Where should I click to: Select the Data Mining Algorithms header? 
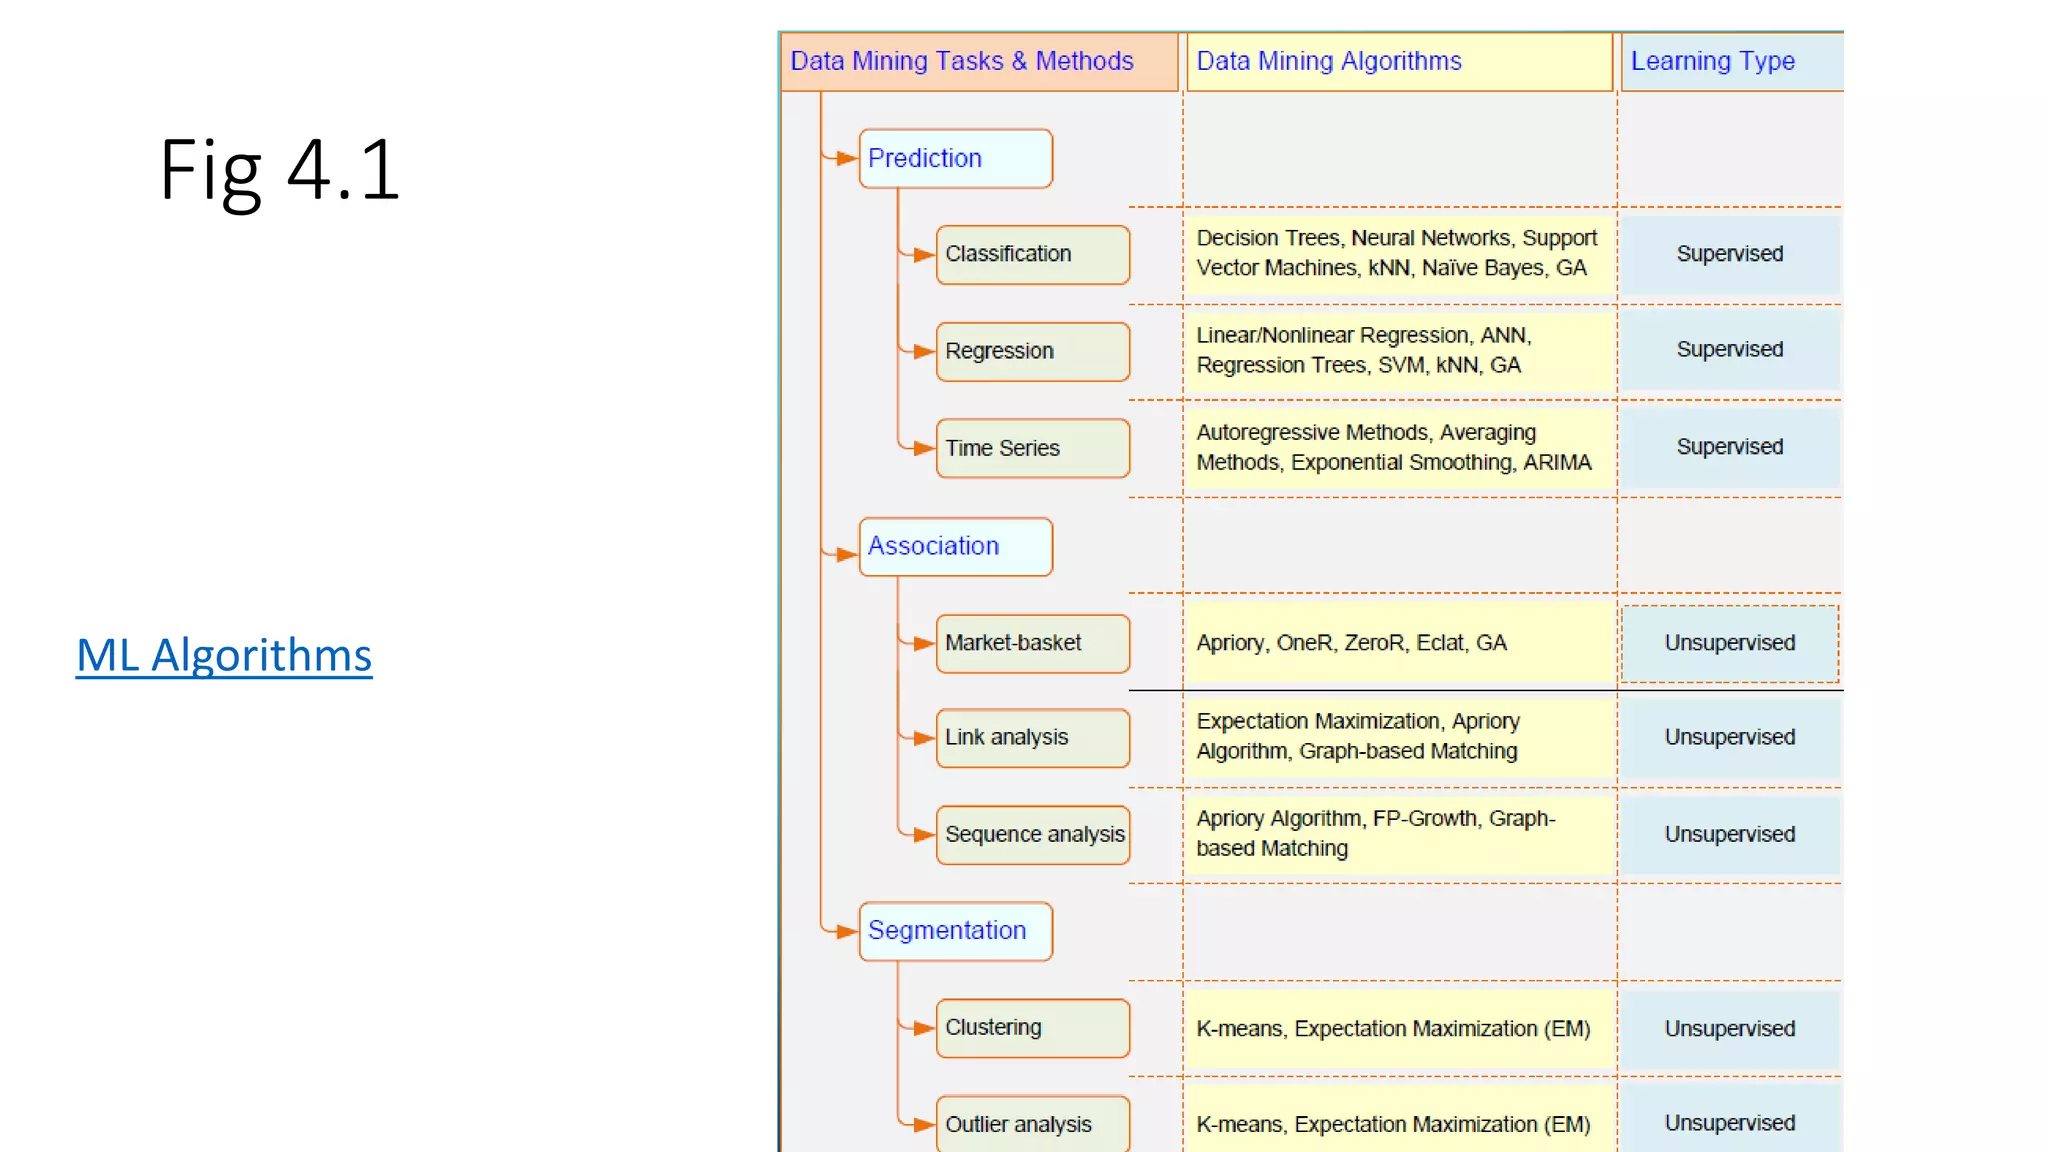tap(1399, 61)
